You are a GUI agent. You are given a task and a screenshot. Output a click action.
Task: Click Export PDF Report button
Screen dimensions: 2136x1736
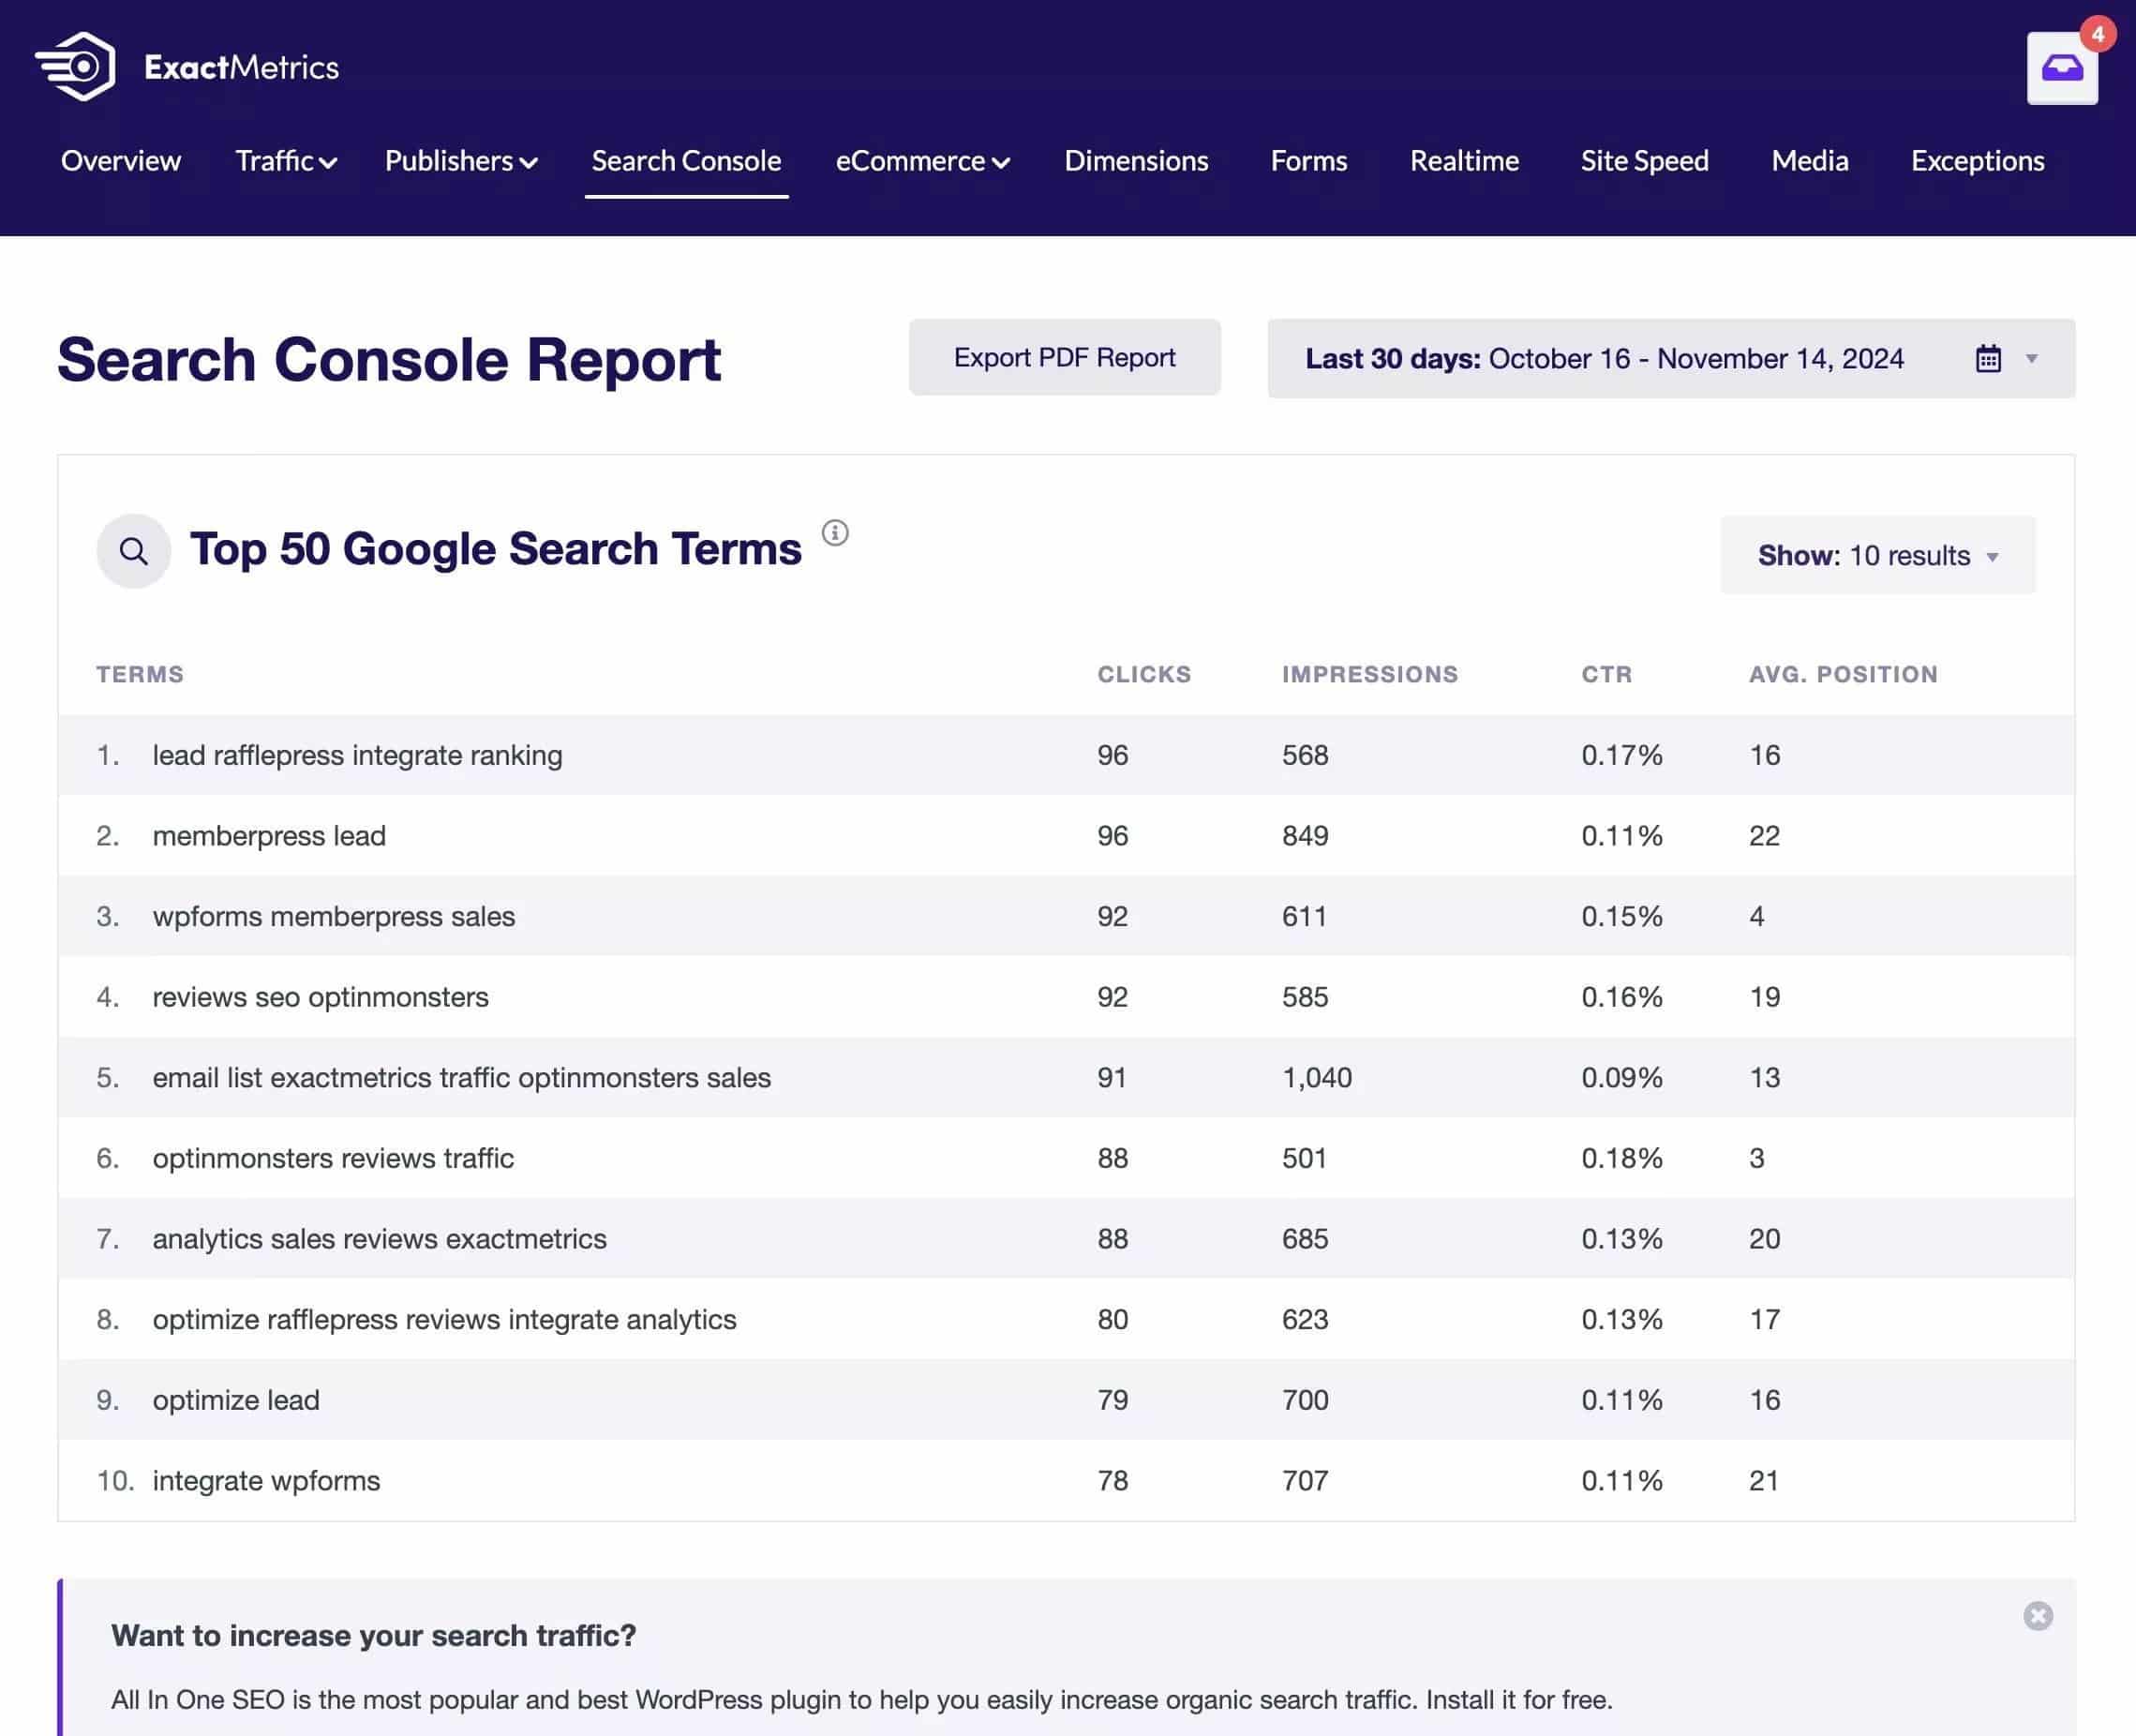(x=1064, y=357)
